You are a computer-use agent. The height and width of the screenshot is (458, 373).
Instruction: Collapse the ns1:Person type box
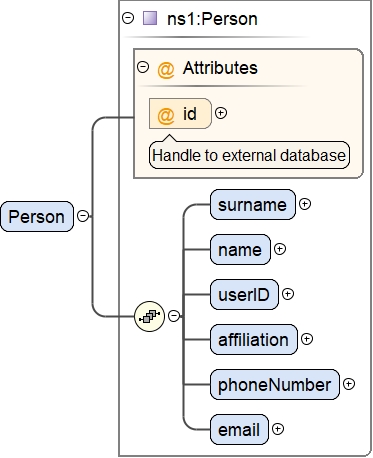pyautogui.click(x=128, y=18)
